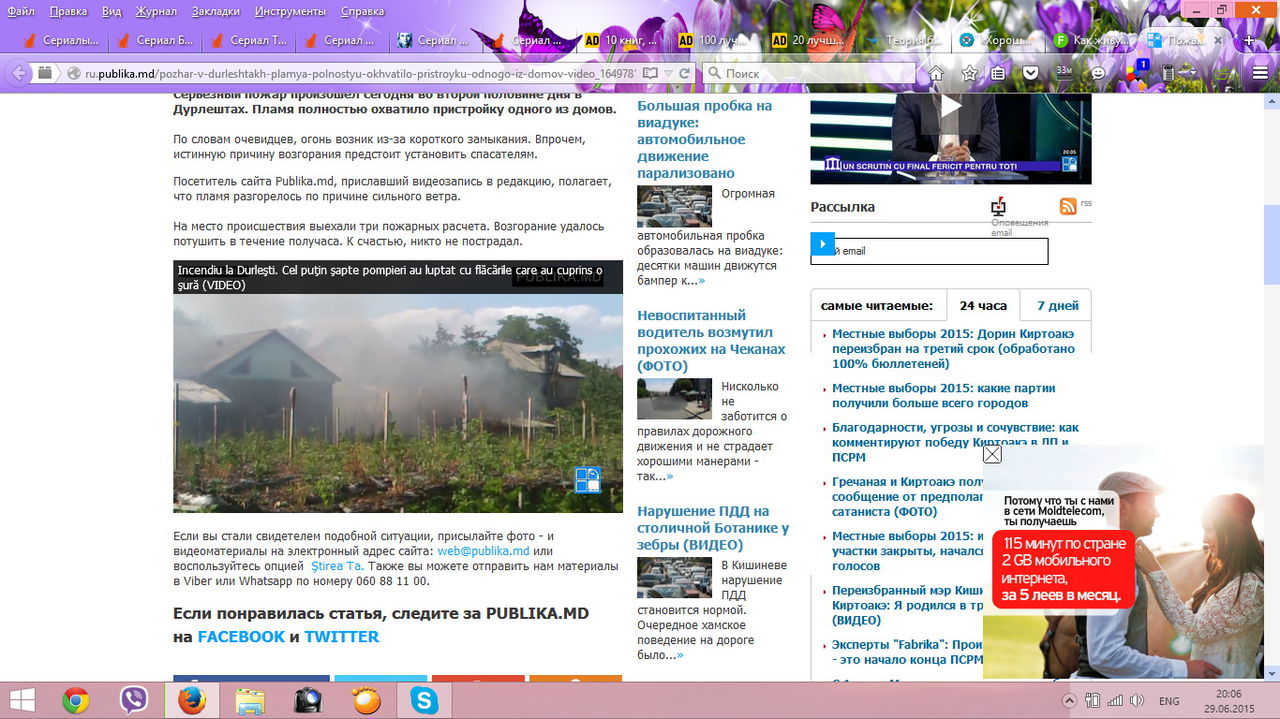Follow the TWITTER link

point(342,637)
